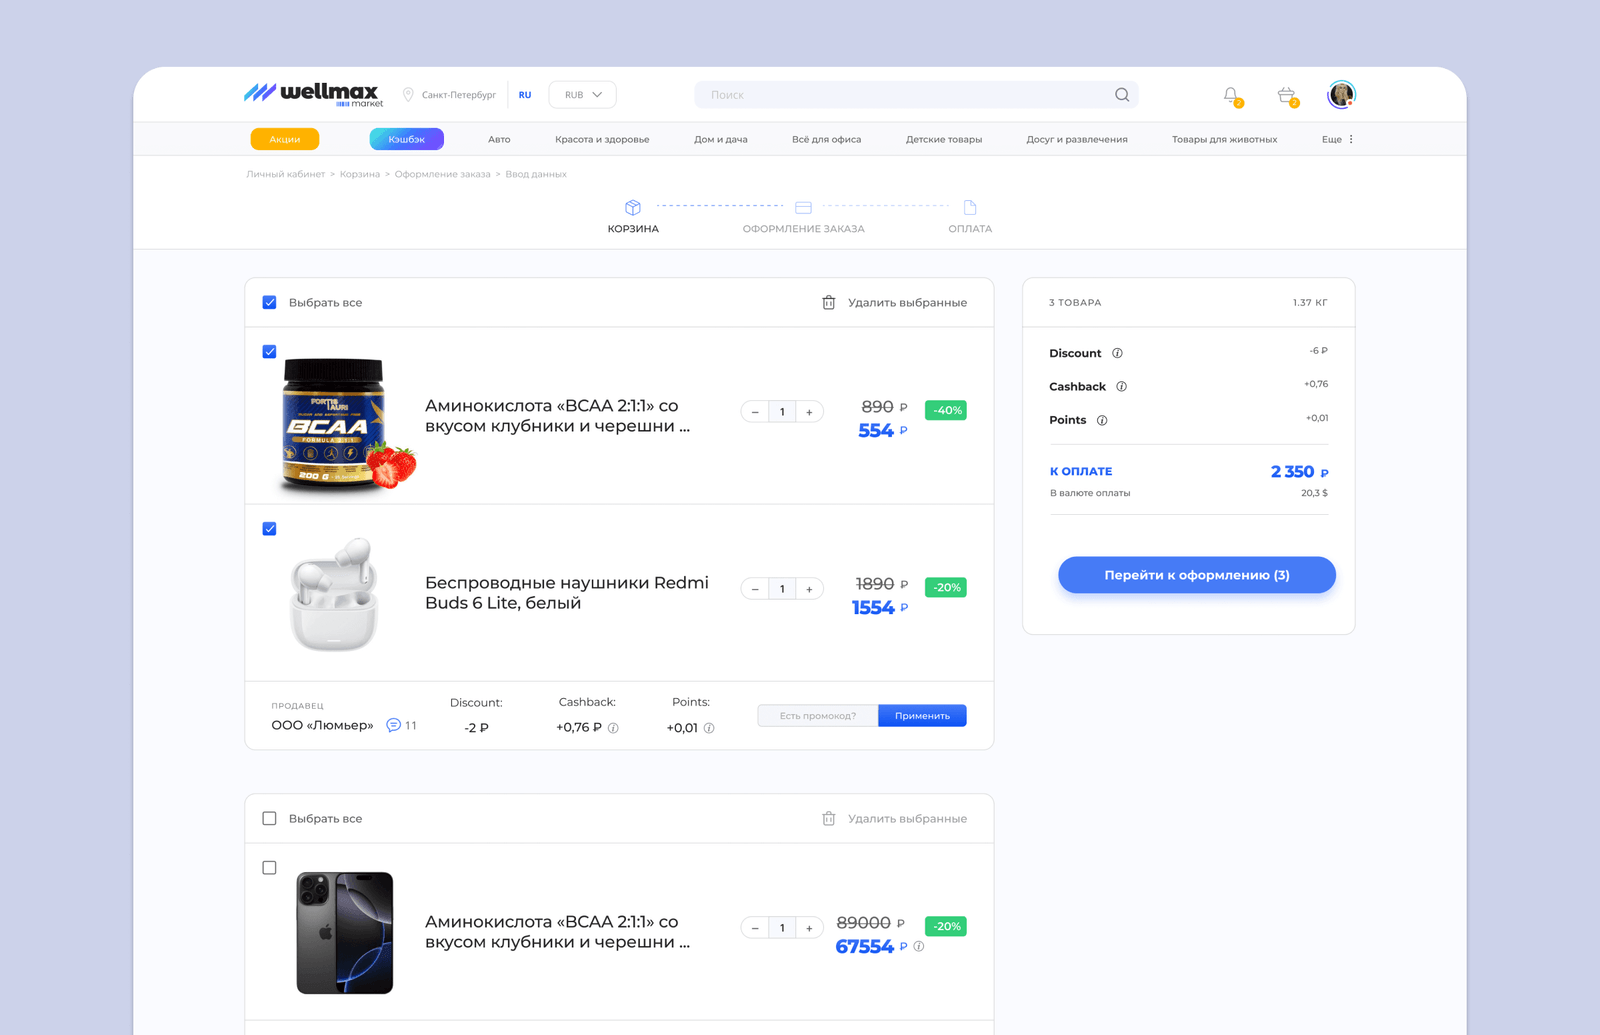
Task: Expand the Еще menu with three dots
Action: (x=1338, y=139)
